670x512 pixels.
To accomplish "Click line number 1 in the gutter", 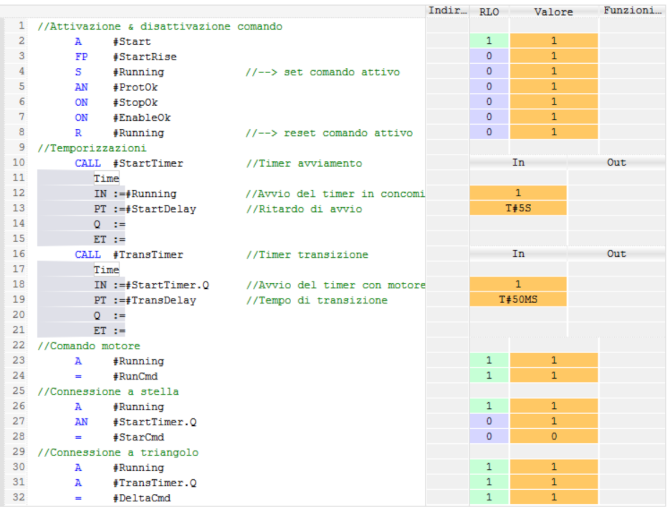I will [20, 25].
